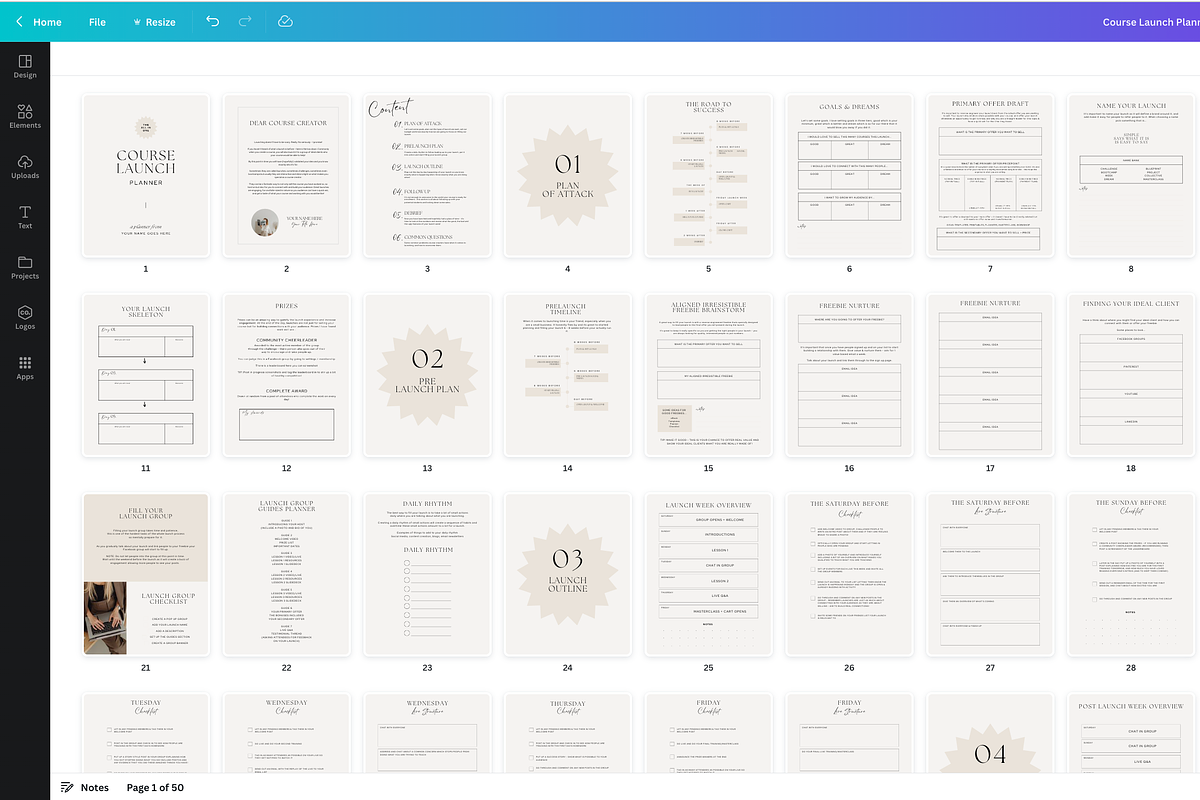Screen dimensions: 1200x800
Task: Select page 15 Aligned Irresistible Freebie Brainstorm
Action: [x=709, y=375]
